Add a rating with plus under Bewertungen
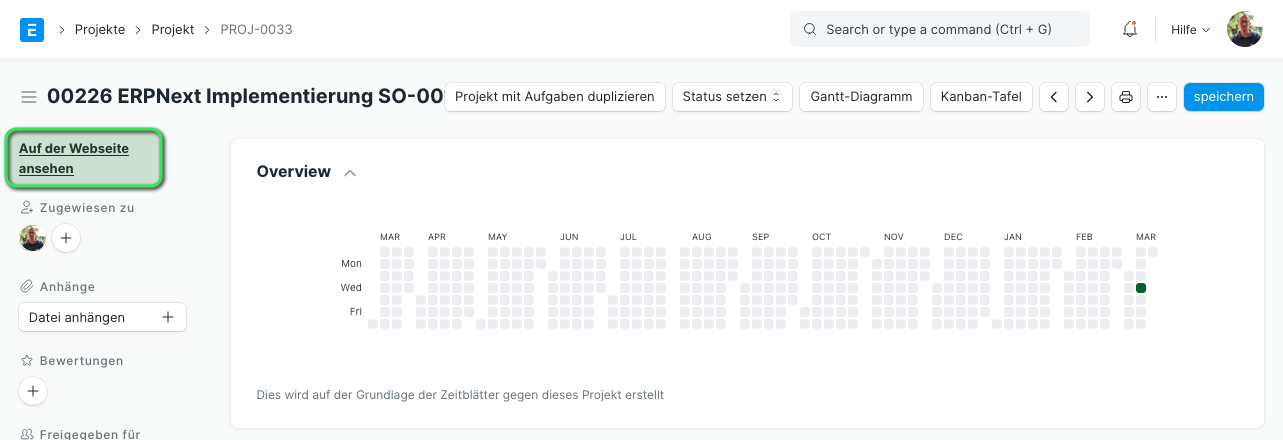This screenshot has width=1283, height=440. click(x=33, y=391)
